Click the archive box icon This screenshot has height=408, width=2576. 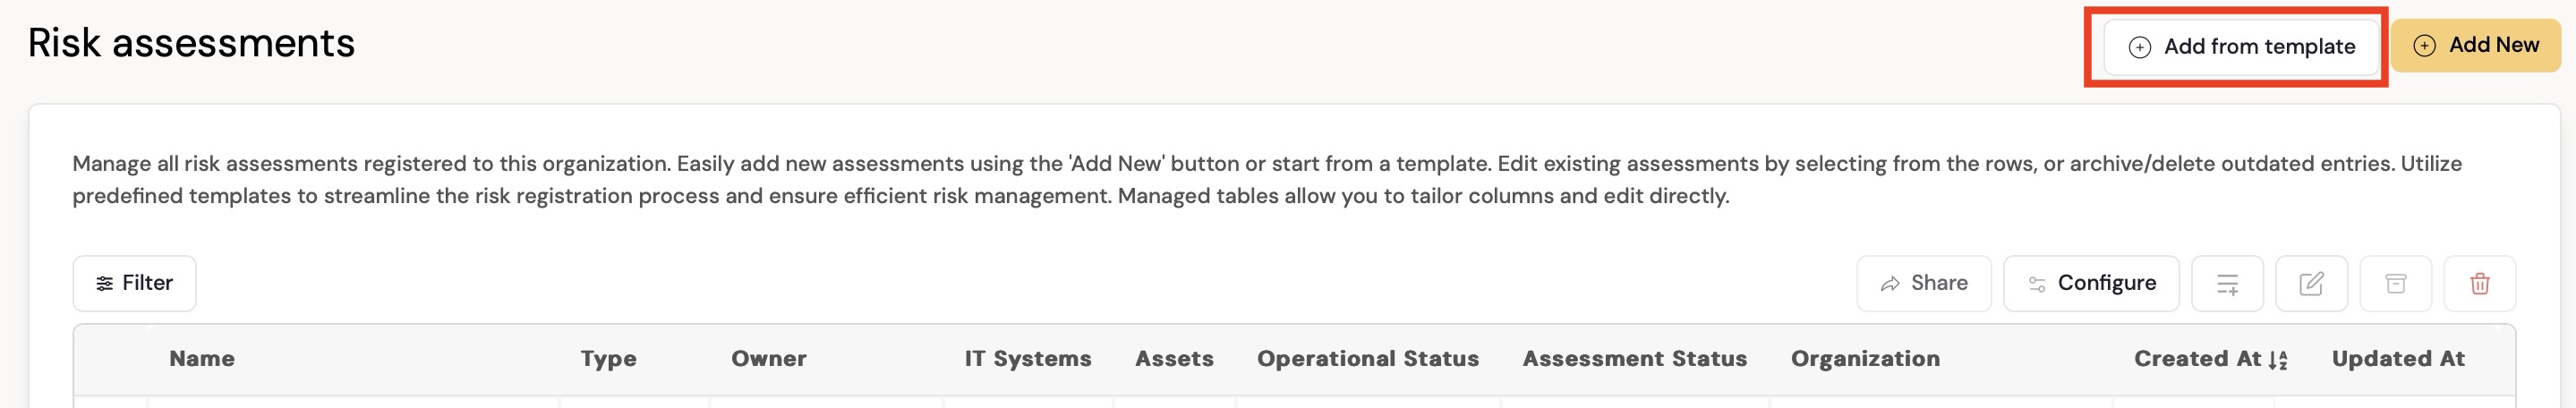tap(2395, 284)
